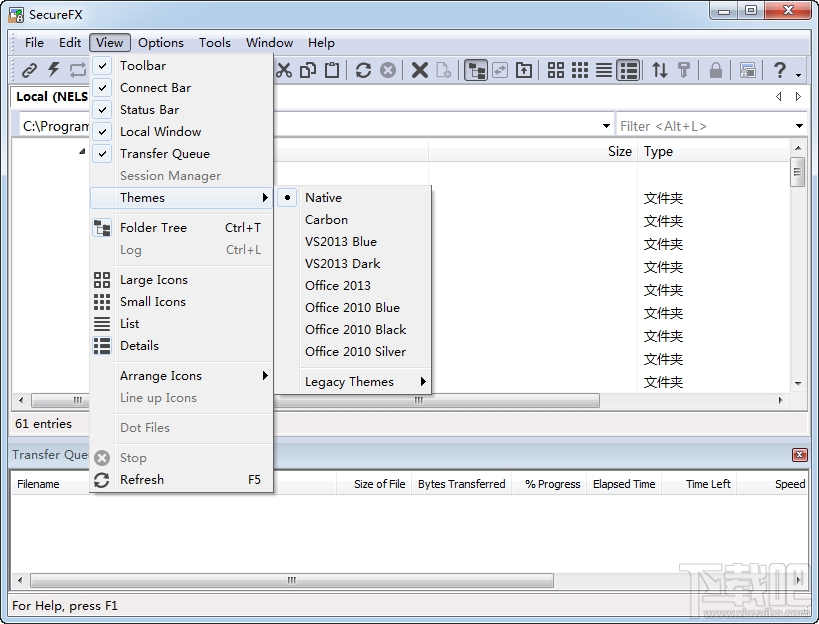The width and height of the screenshot is (819, 624).
Task: Open the Help question mark icon
Action: [782, 70]
